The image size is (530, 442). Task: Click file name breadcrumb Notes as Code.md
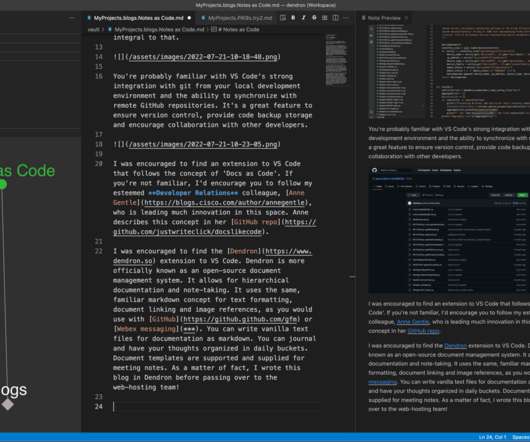pos(159,30)
